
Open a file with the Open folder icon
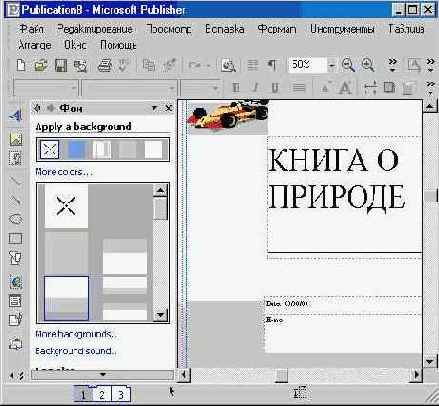[x=41, y=65]
